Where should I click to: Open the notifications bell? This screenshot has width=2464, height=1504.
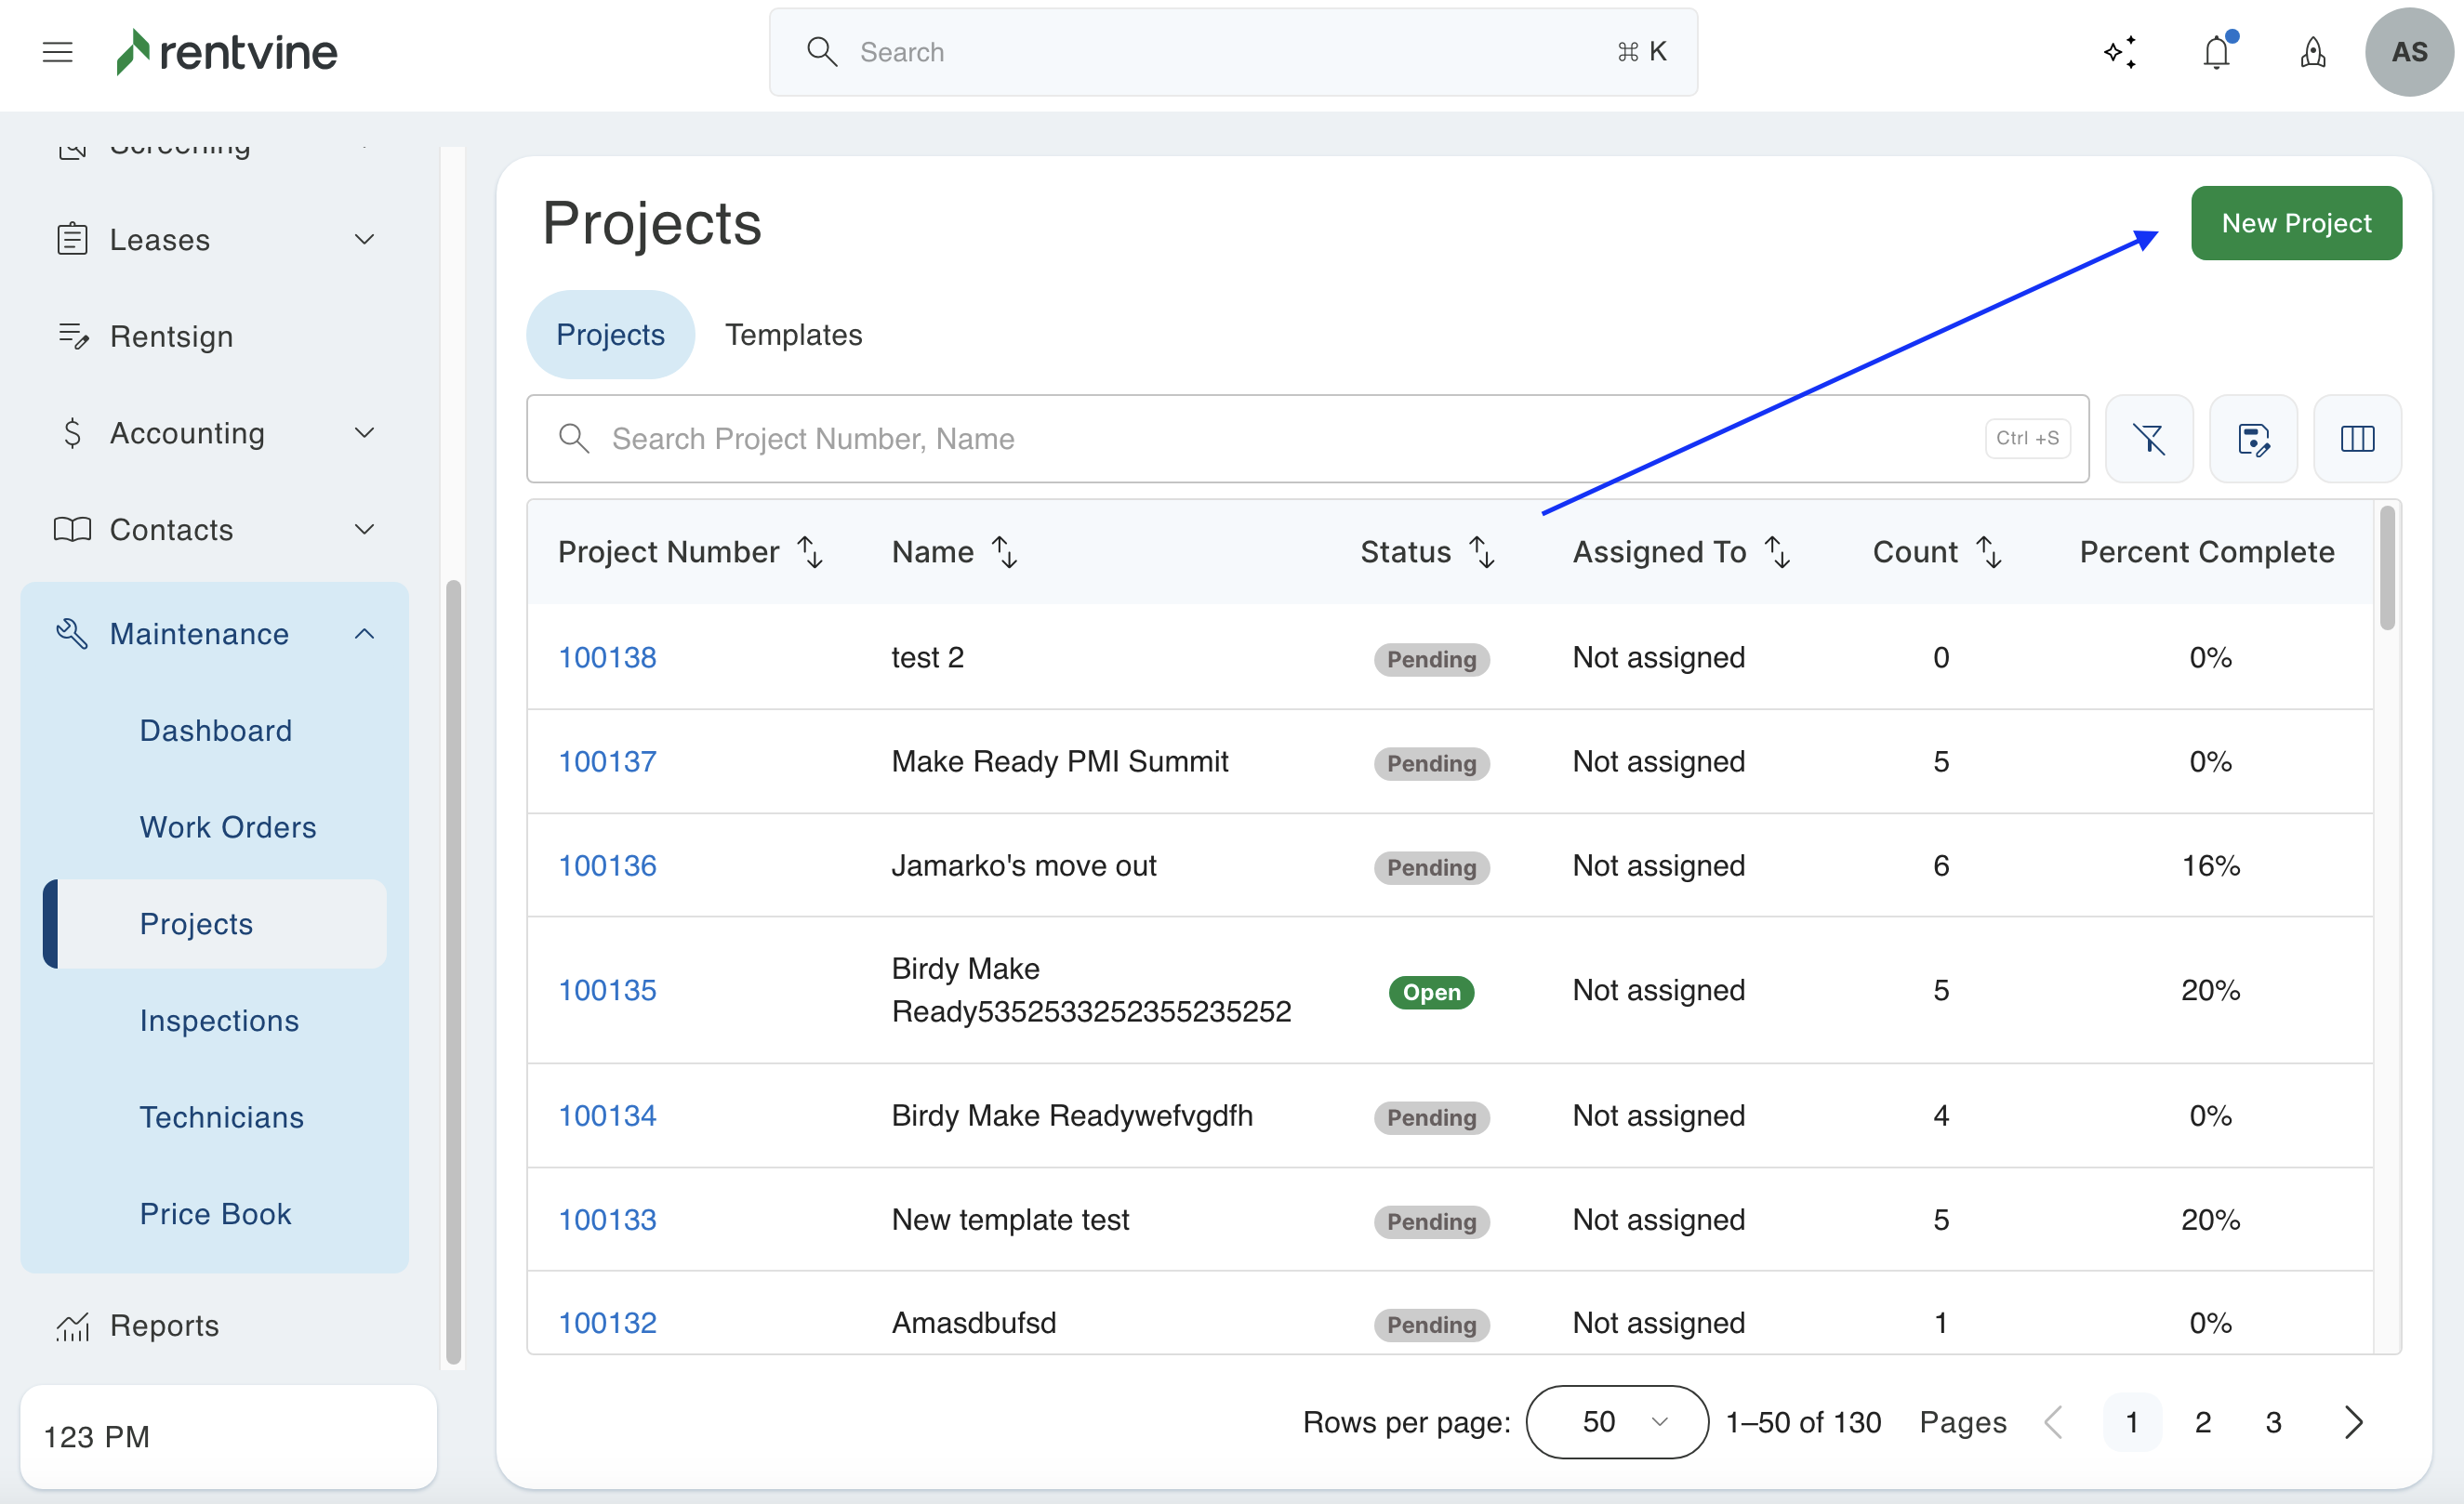pyautogui.click(x=2216, y=52)
